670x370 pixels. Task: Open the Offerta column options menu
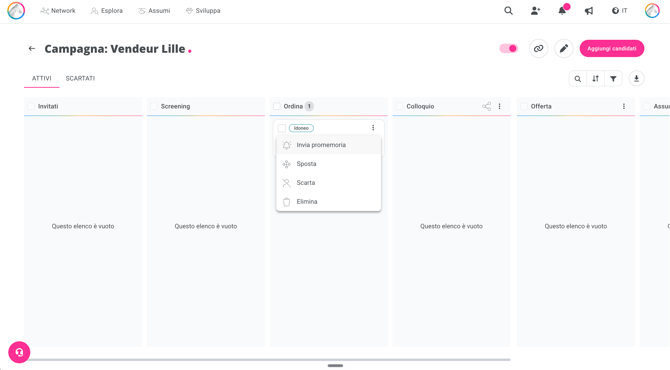624,106
